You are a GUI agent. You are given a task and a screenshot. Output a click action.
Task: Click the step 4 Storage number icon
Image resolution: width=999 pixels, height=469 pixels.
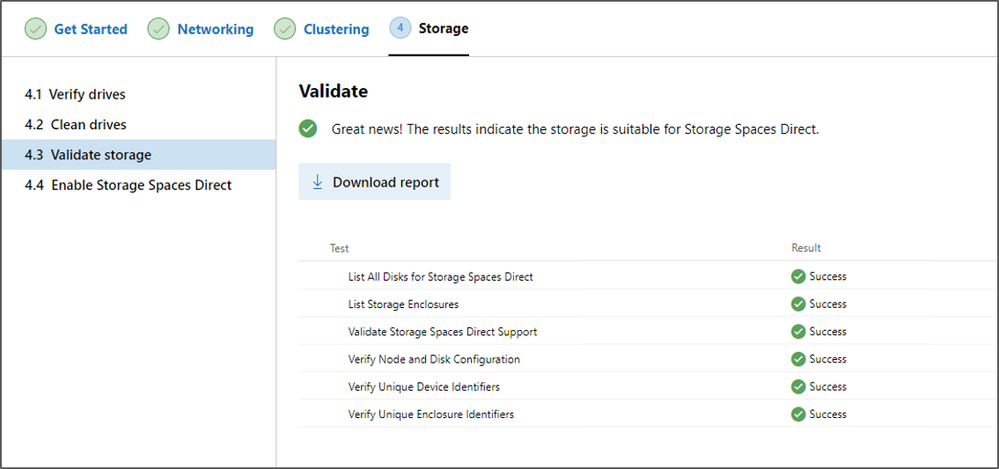pyautogui.click(x=400, y=29)
